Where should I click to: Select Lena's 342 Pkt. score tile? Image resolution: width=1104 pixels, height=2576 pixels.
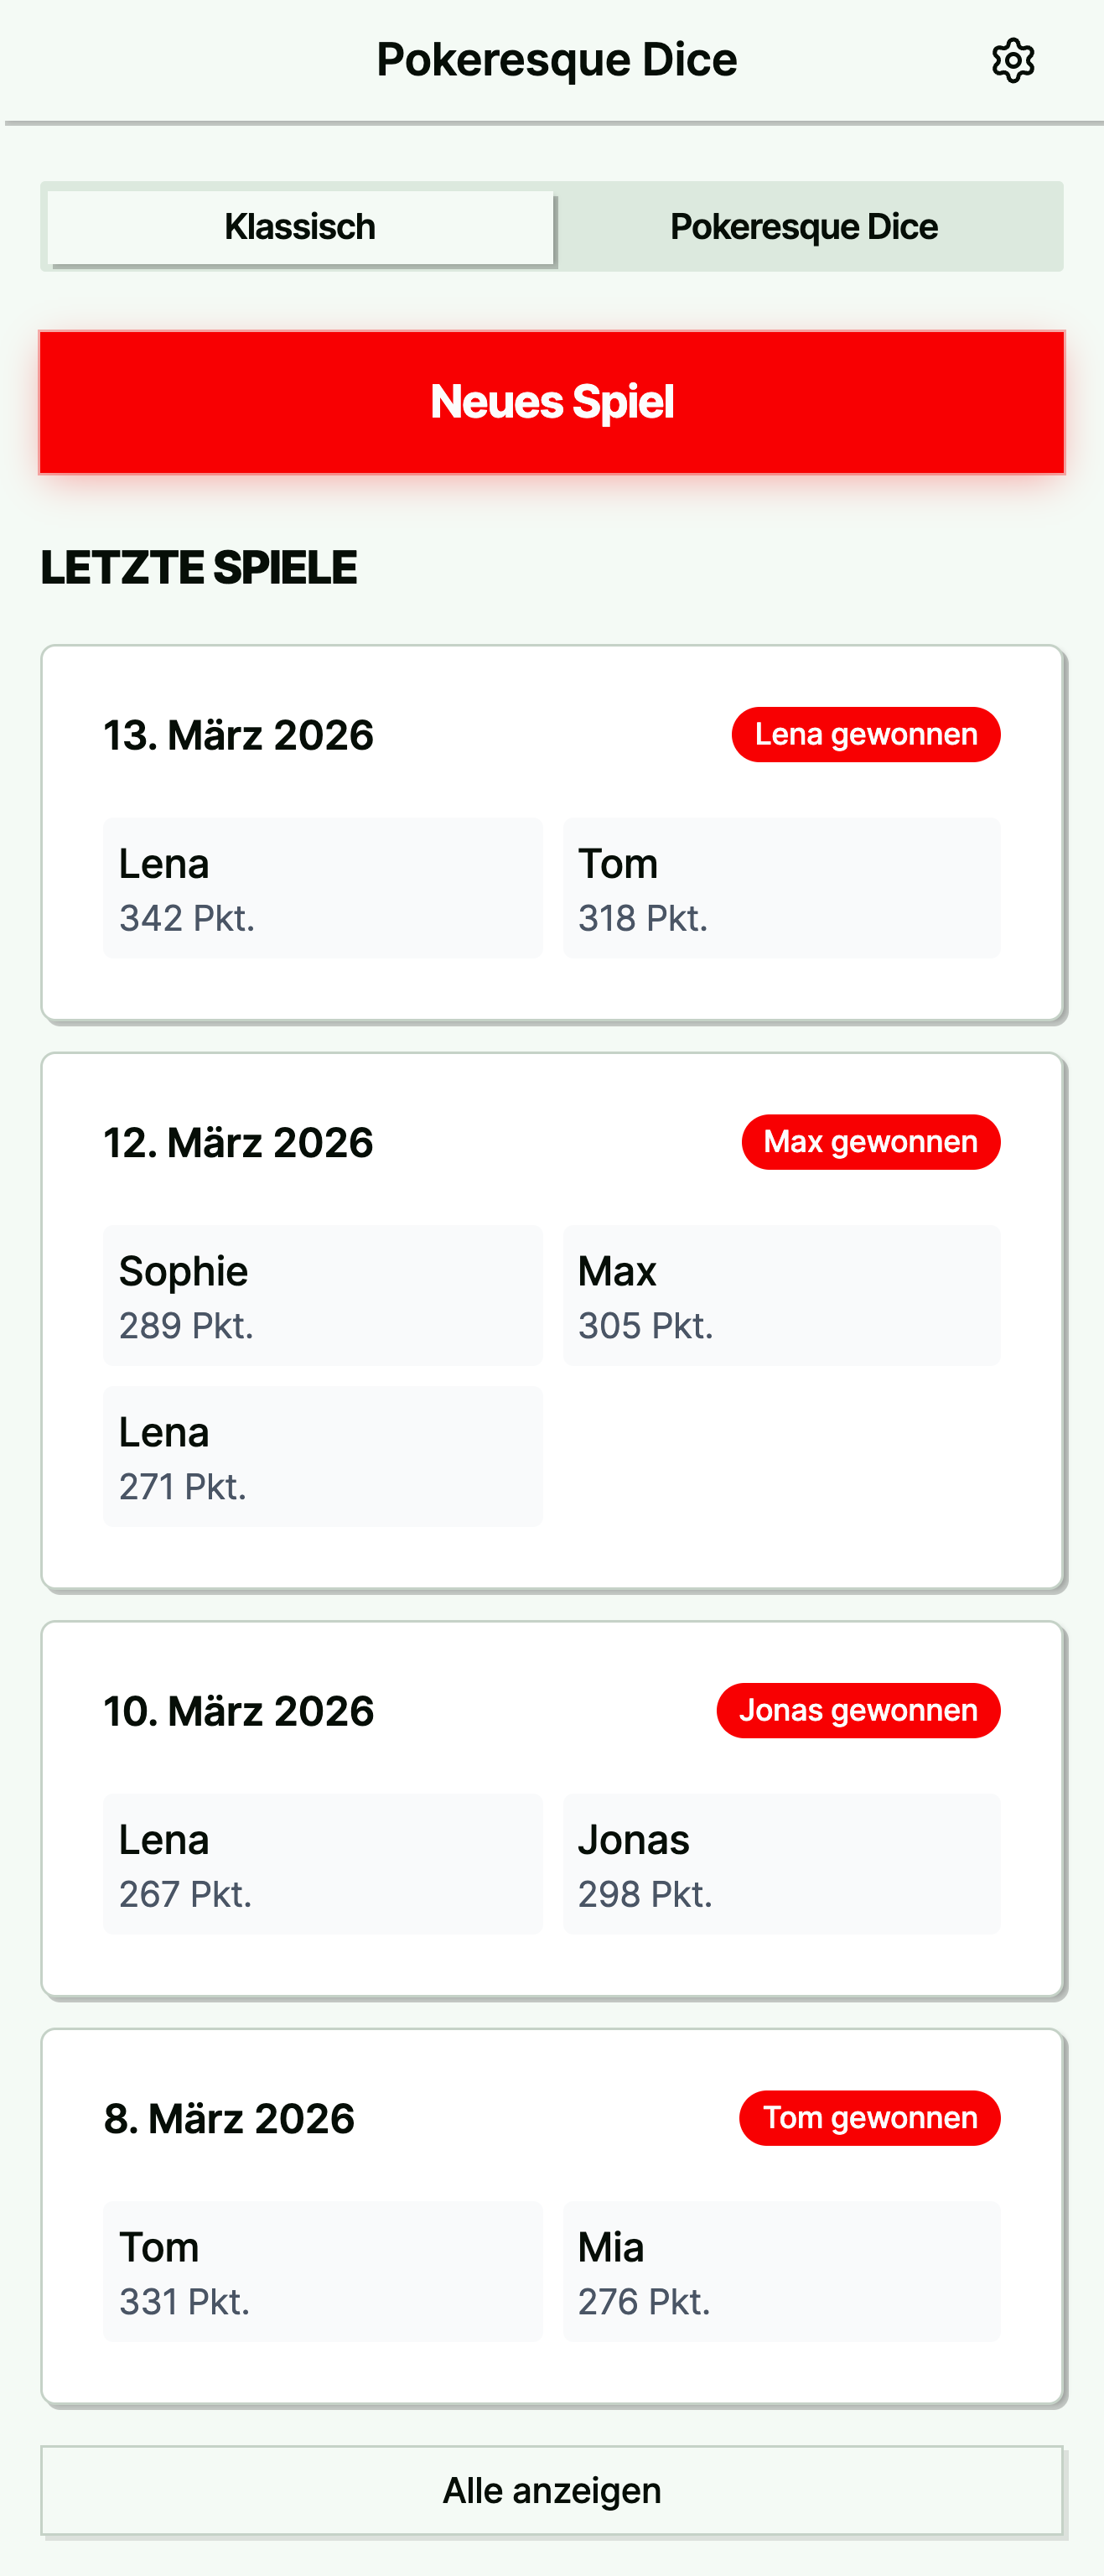[322, 888]
